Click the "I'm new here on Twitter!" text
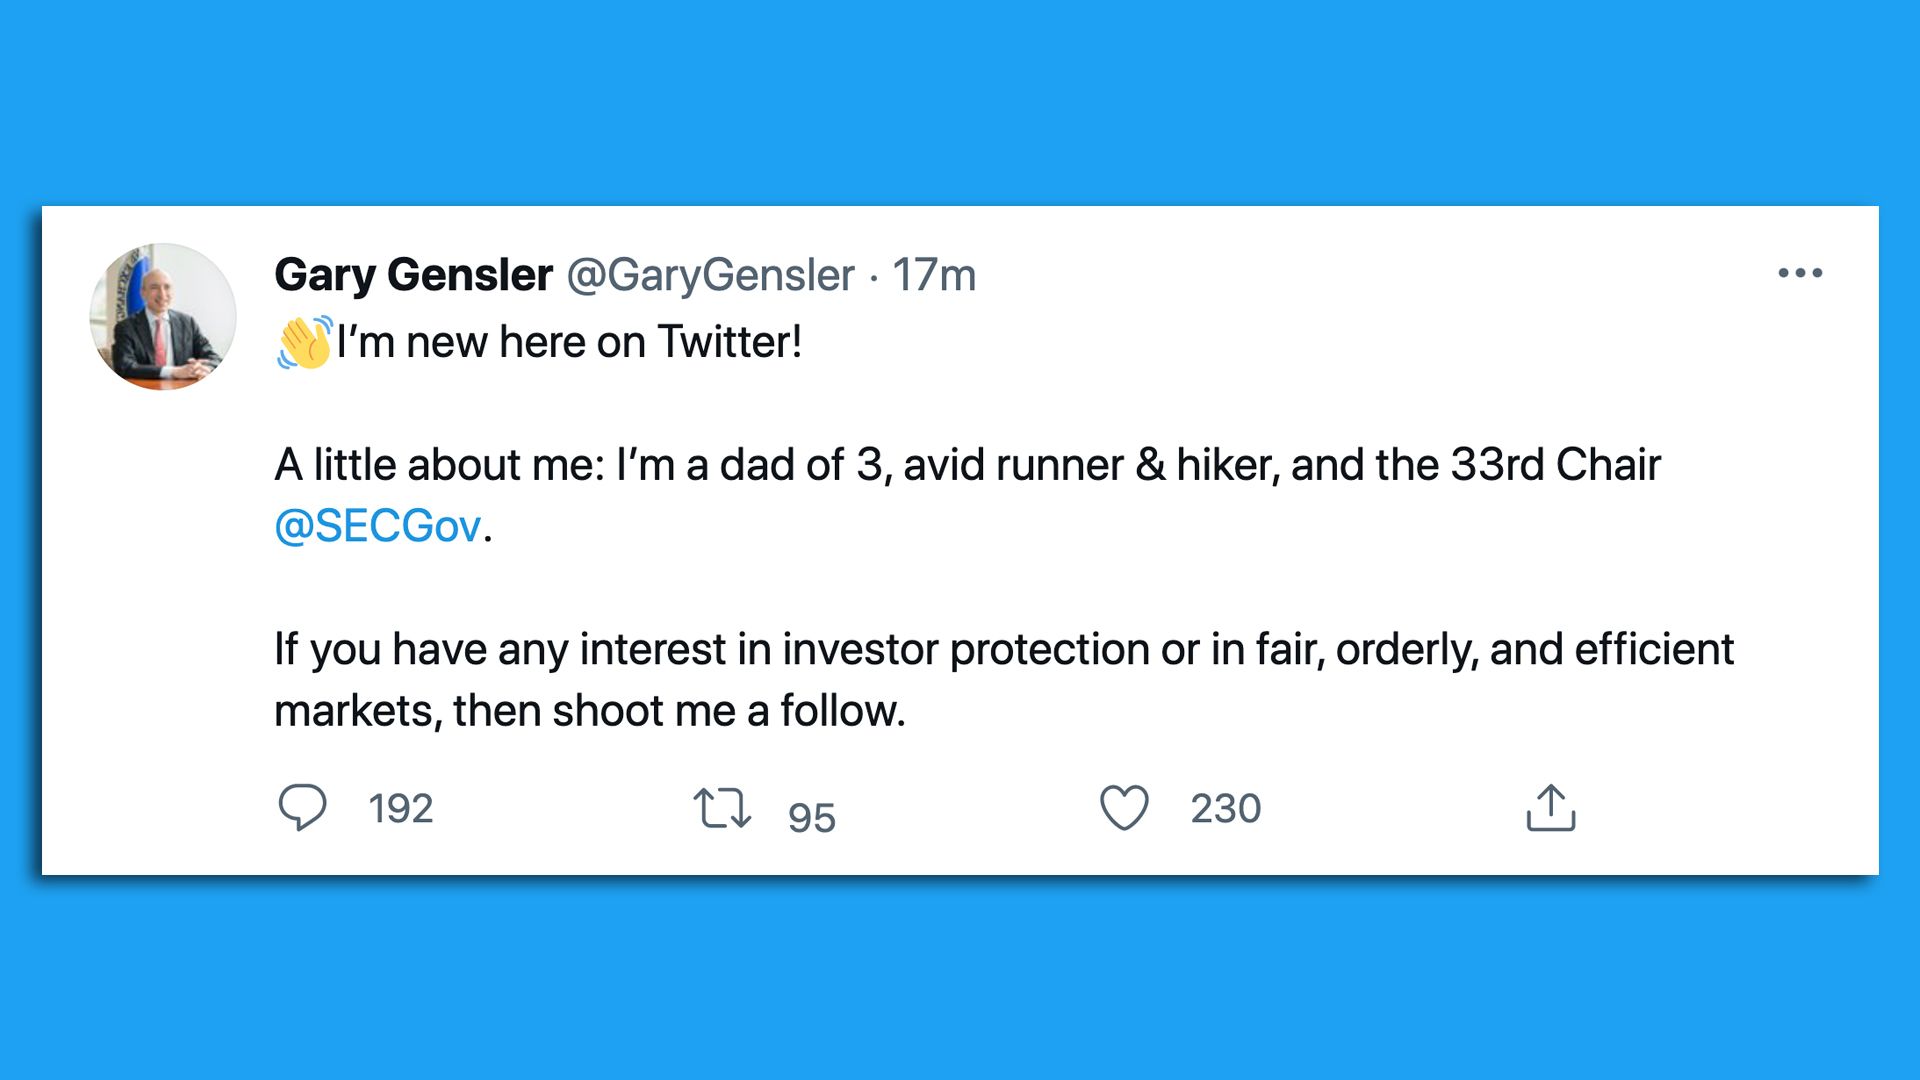 tap(569, 343)
